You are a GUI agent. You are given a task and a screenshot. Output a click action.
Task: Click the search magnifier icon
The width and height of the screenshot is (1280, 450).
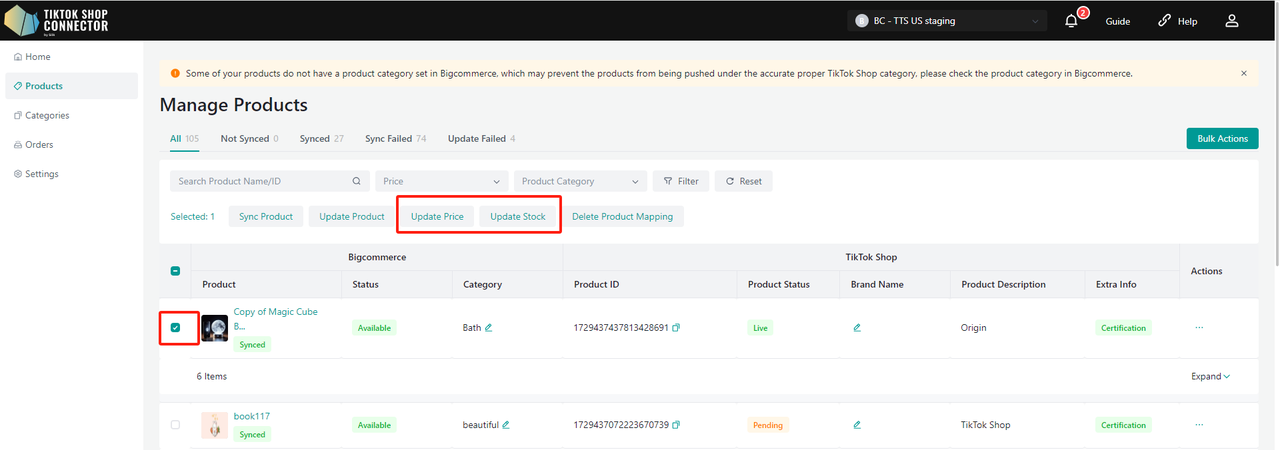[x=357, y=181]
